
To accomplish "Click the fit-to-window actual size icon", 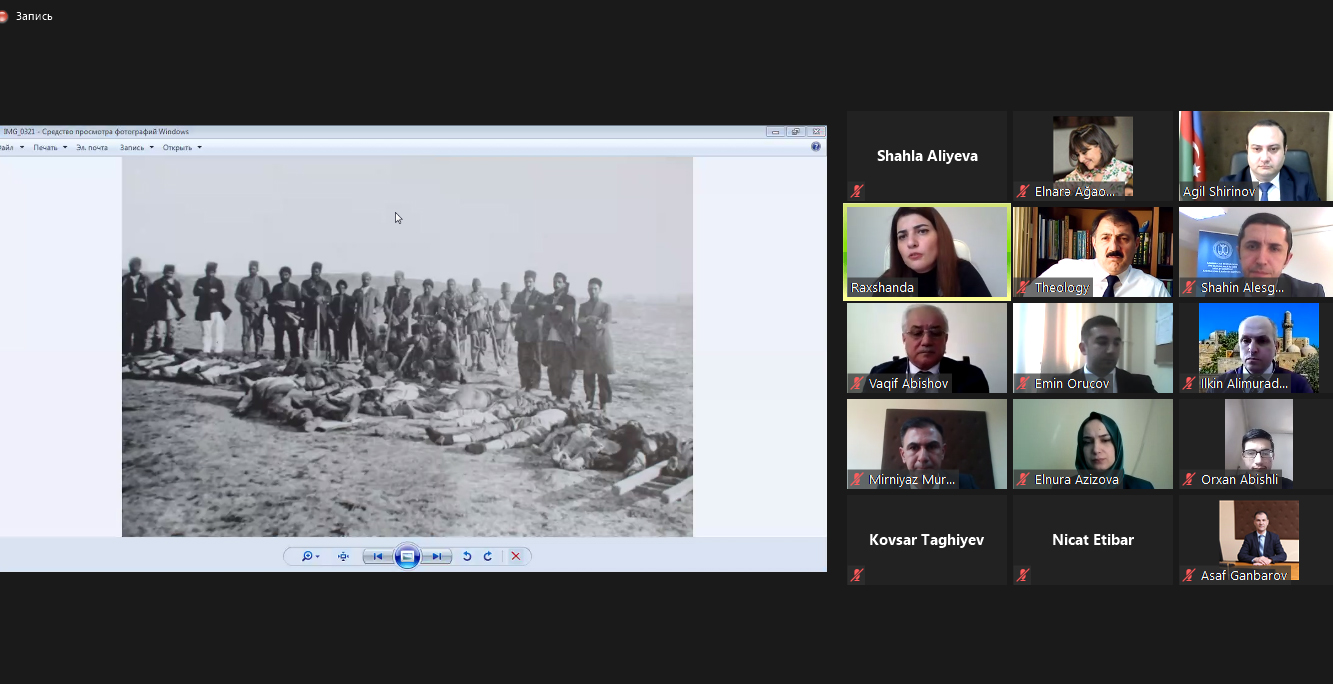I will pos(343,556).
